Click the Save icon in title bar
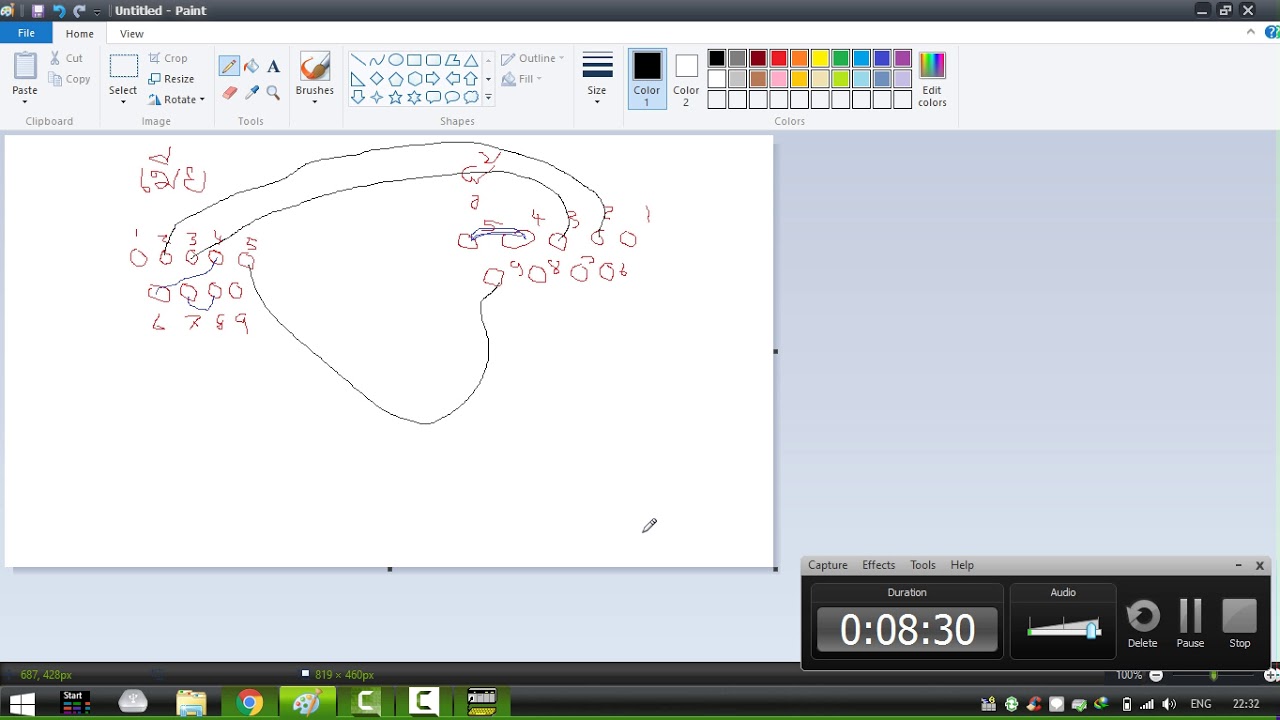The image size is (1280, 720). tap(38, 11)
